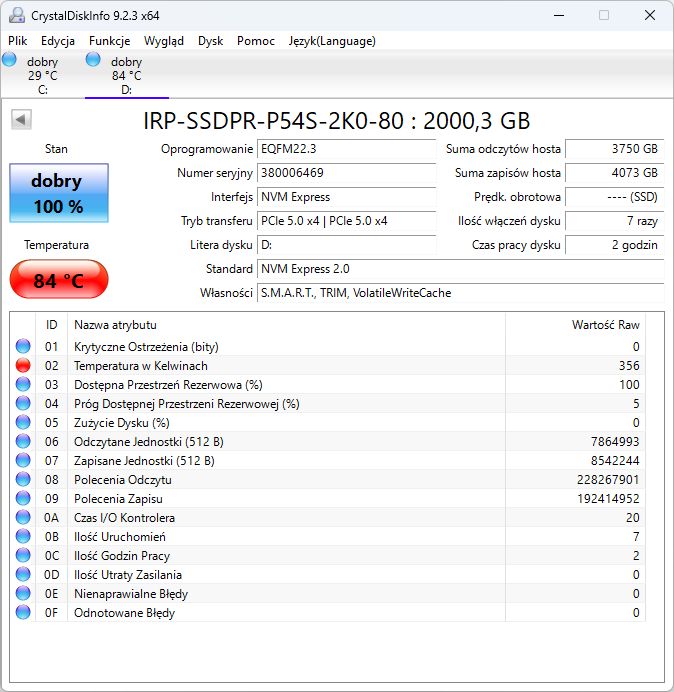This screenshot has width=674, height=692.
Task: Click the Wartość Raw column header
Action: tap(576, 325)
